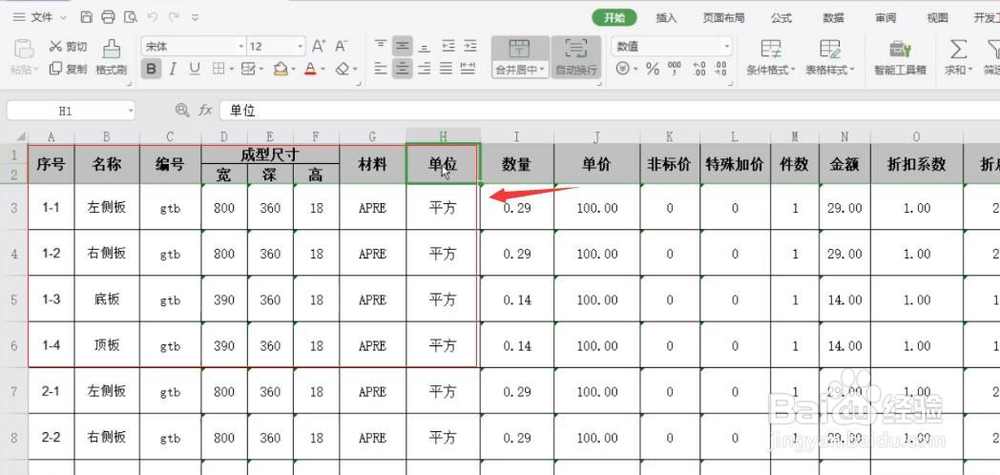Expand the borders dropdown arrow

(x=232, y=69)
